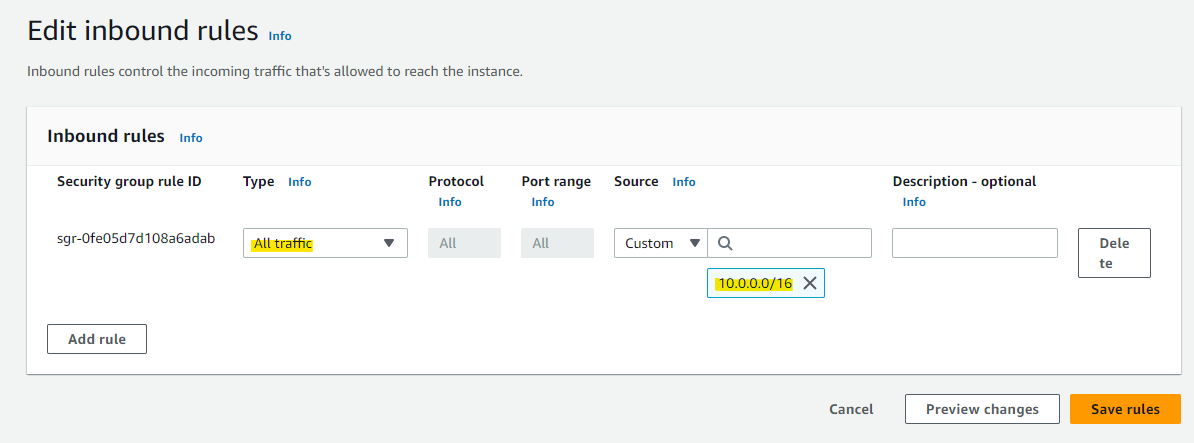Click the Description optional text field
Screen dimensions: 1194x443
(x=975, y=243)
